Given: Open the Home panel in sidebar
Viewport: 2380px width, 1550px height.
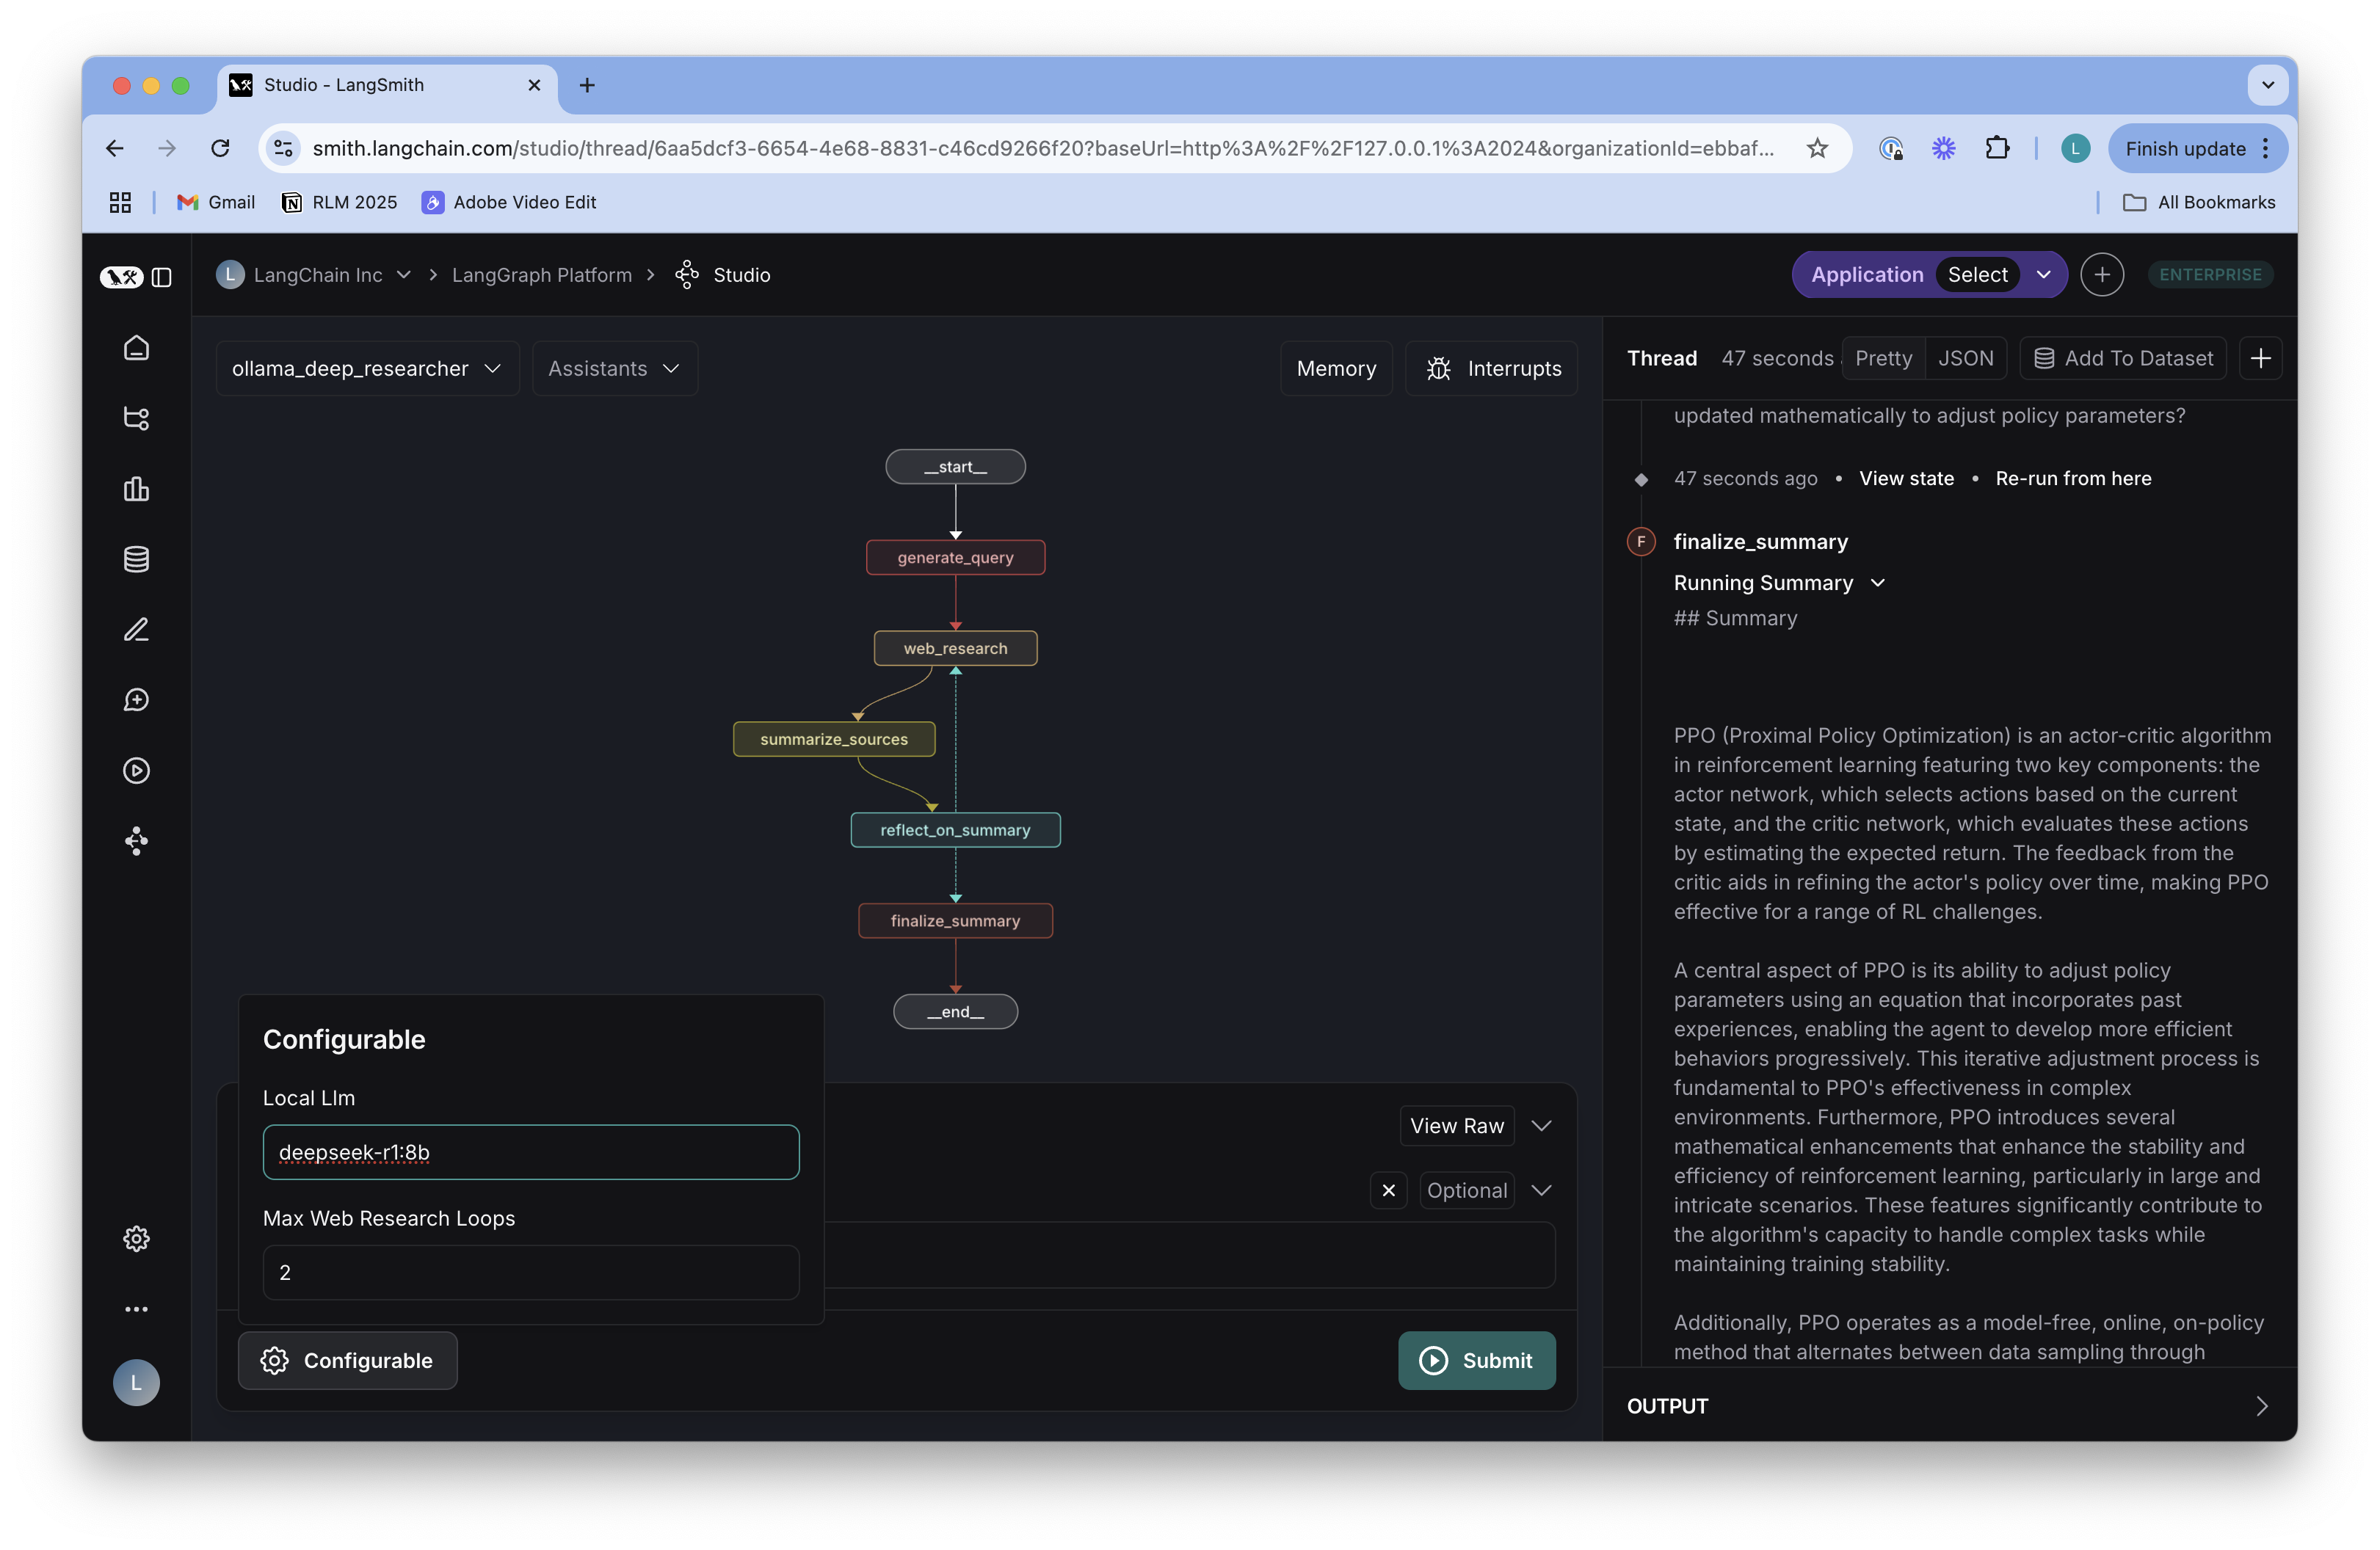Looking at the screenshot, I should click(x=136, y=348).
